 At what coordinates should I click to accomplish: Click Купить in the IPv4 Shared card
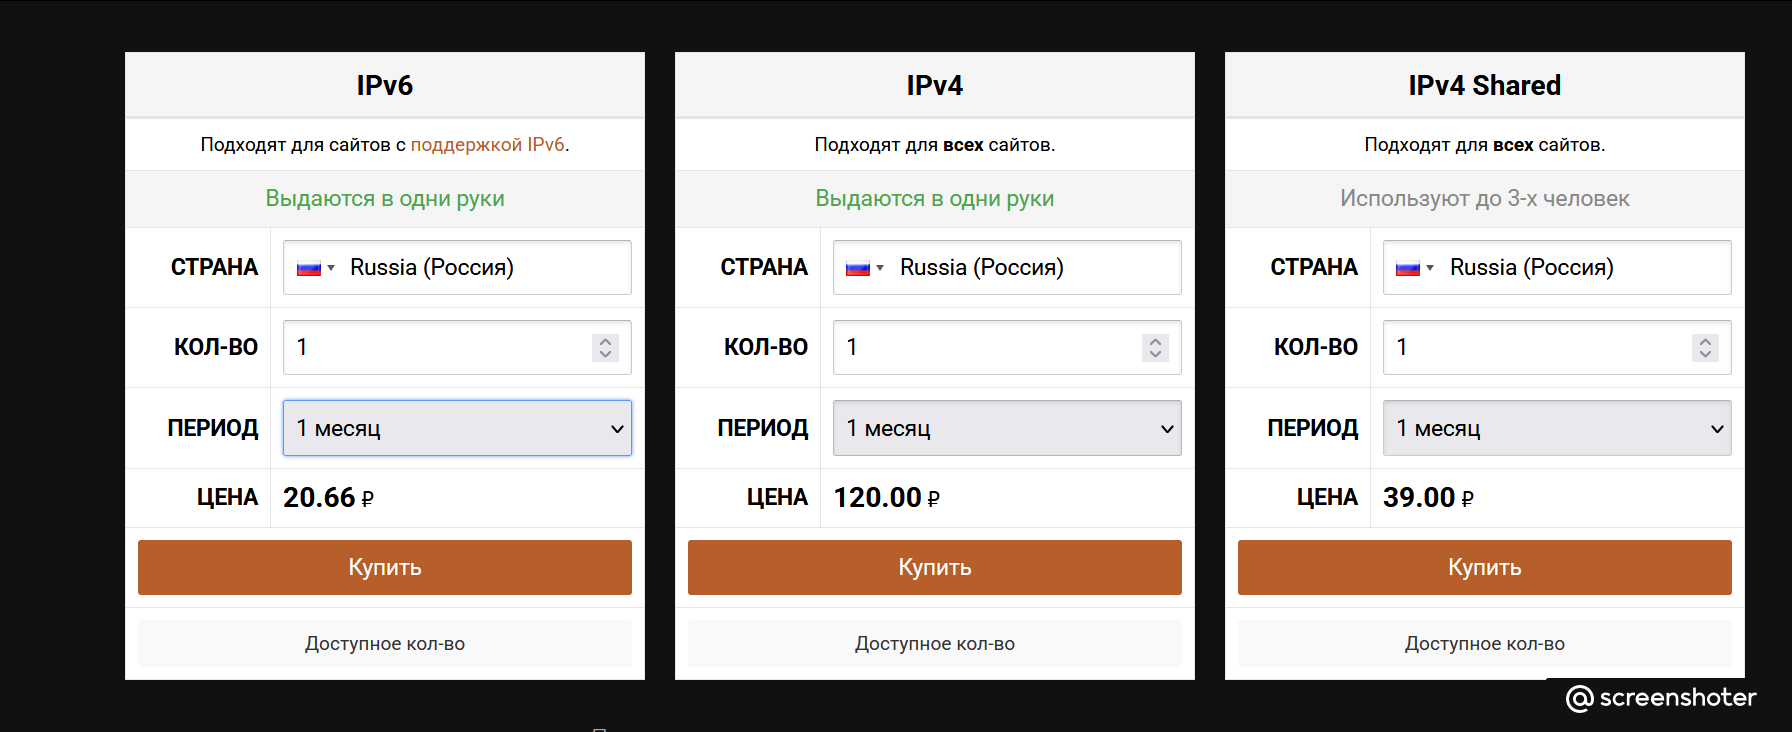click(x=1484, y=568)
